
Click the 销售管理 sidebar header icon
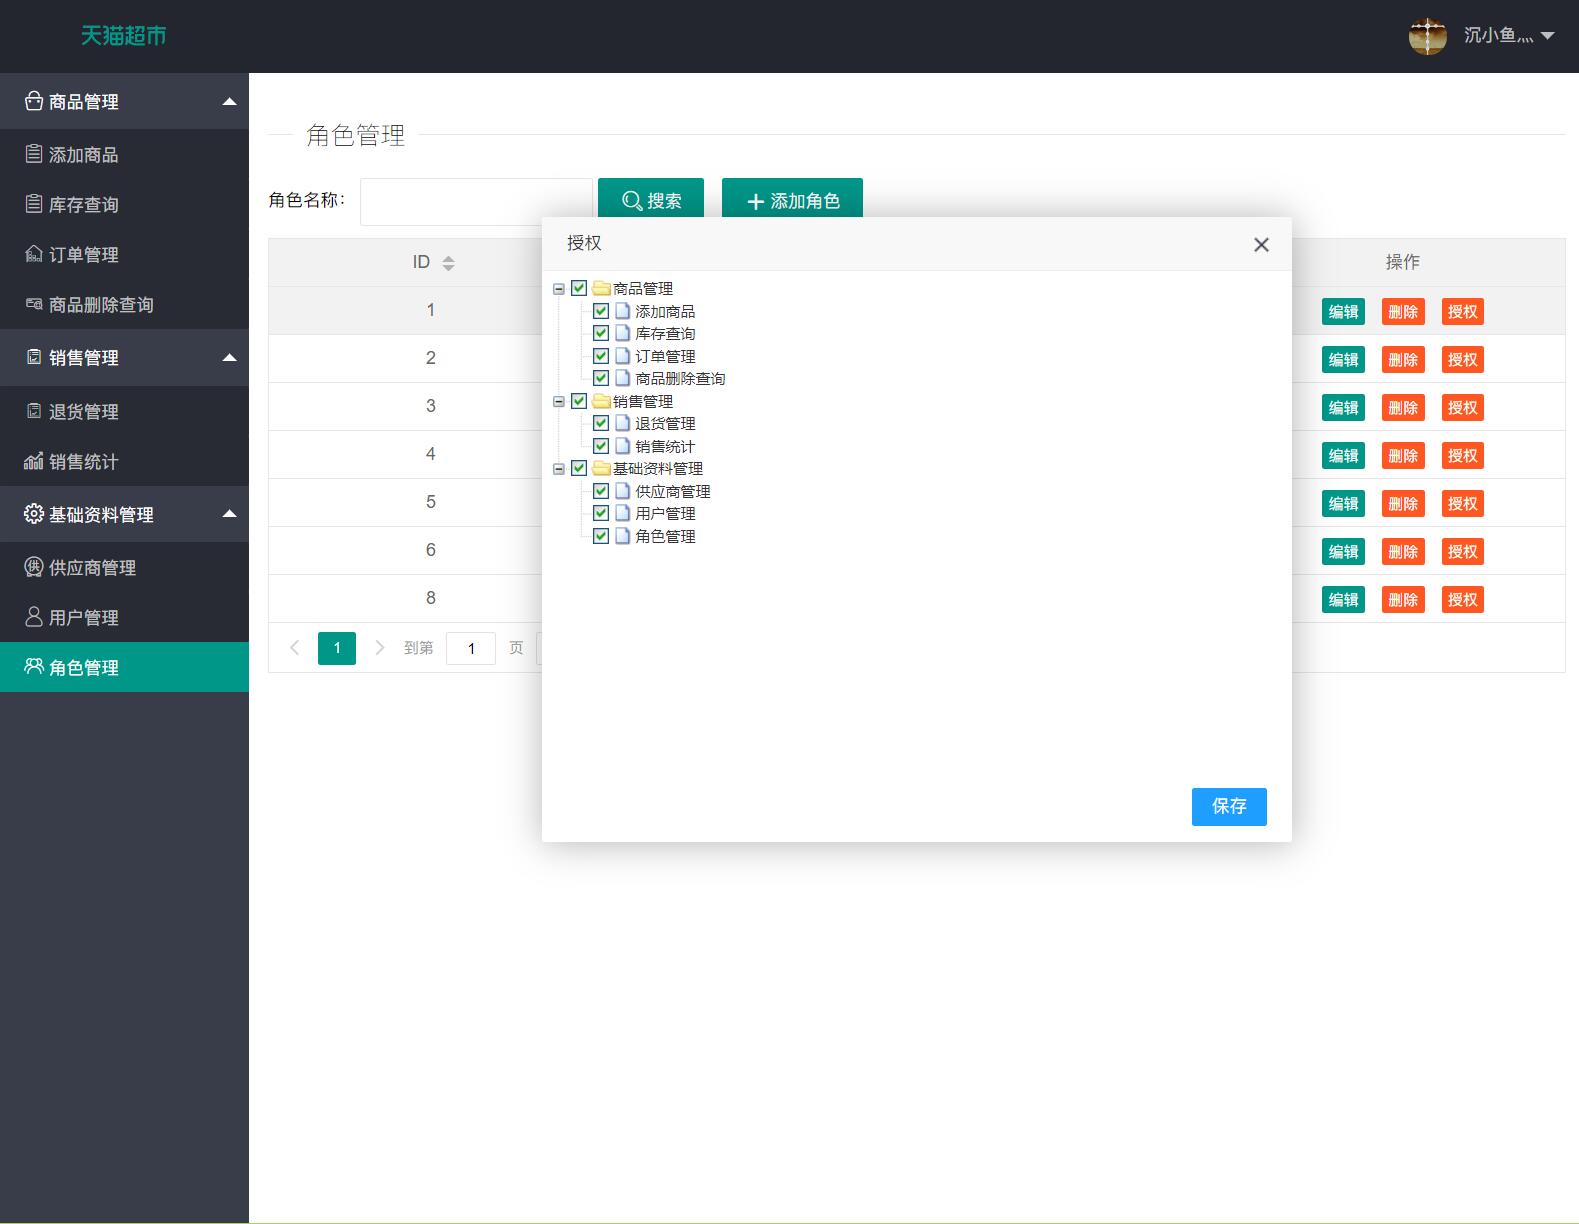[x=34, y=357]
